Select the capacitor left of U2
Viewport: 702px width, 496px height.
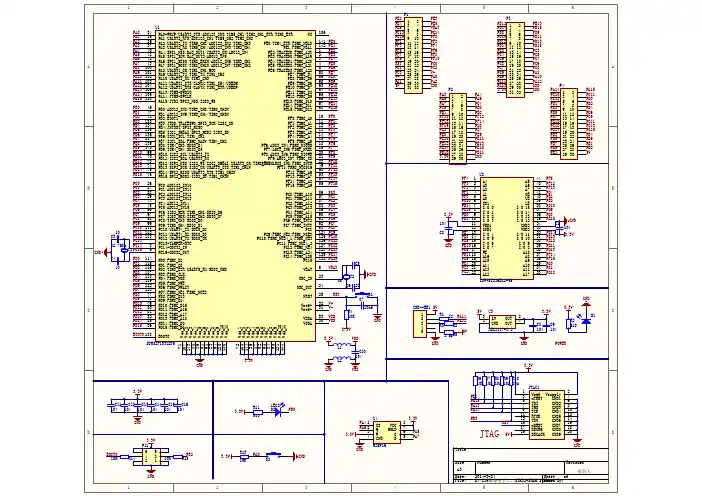pyautogui.click(x=449, y=229)
